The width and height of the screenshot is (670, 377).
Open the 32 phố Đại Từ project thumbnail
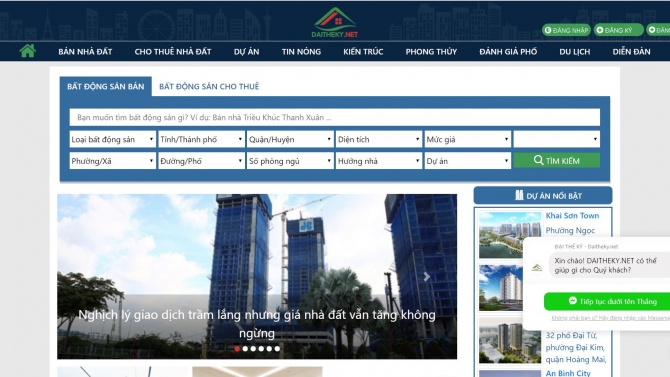[x=510, y=340]
